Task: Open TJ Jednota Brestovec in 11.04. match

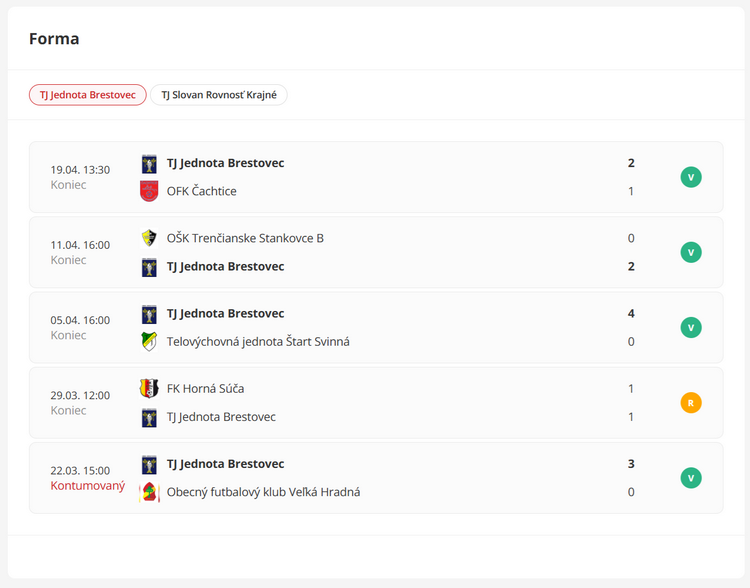Action: point(225,266)
